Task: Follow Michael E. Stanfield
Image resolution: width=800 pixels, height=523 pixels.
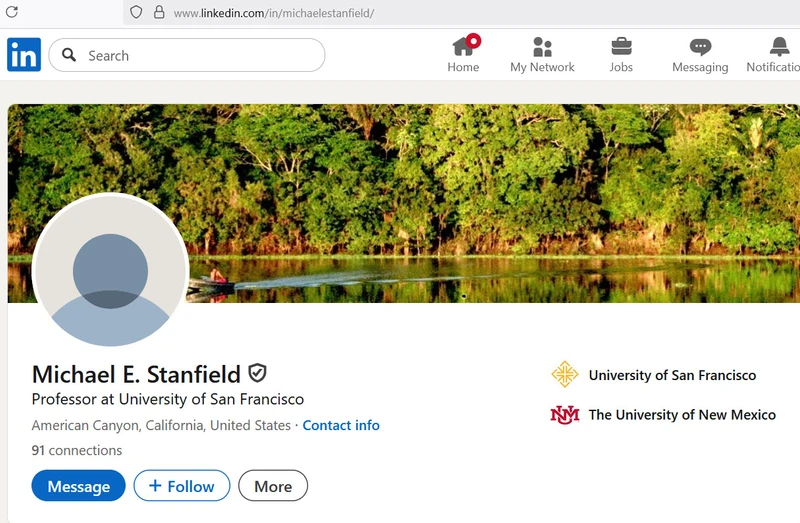Action: coord(182,486)
